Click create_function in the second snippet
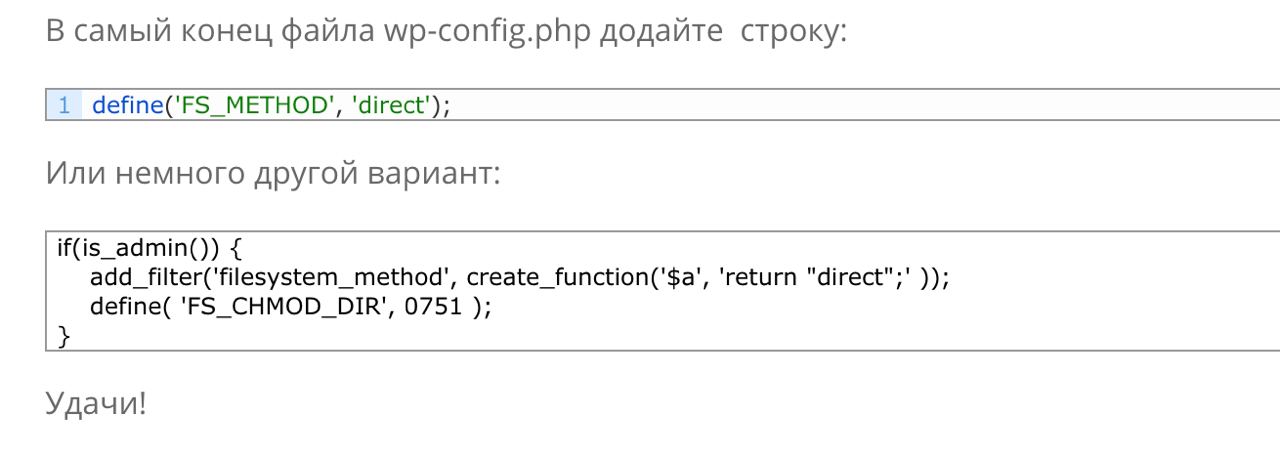The width and height of the screenshot is (1280, 457). pyautogui.click(x=556, y=276)
